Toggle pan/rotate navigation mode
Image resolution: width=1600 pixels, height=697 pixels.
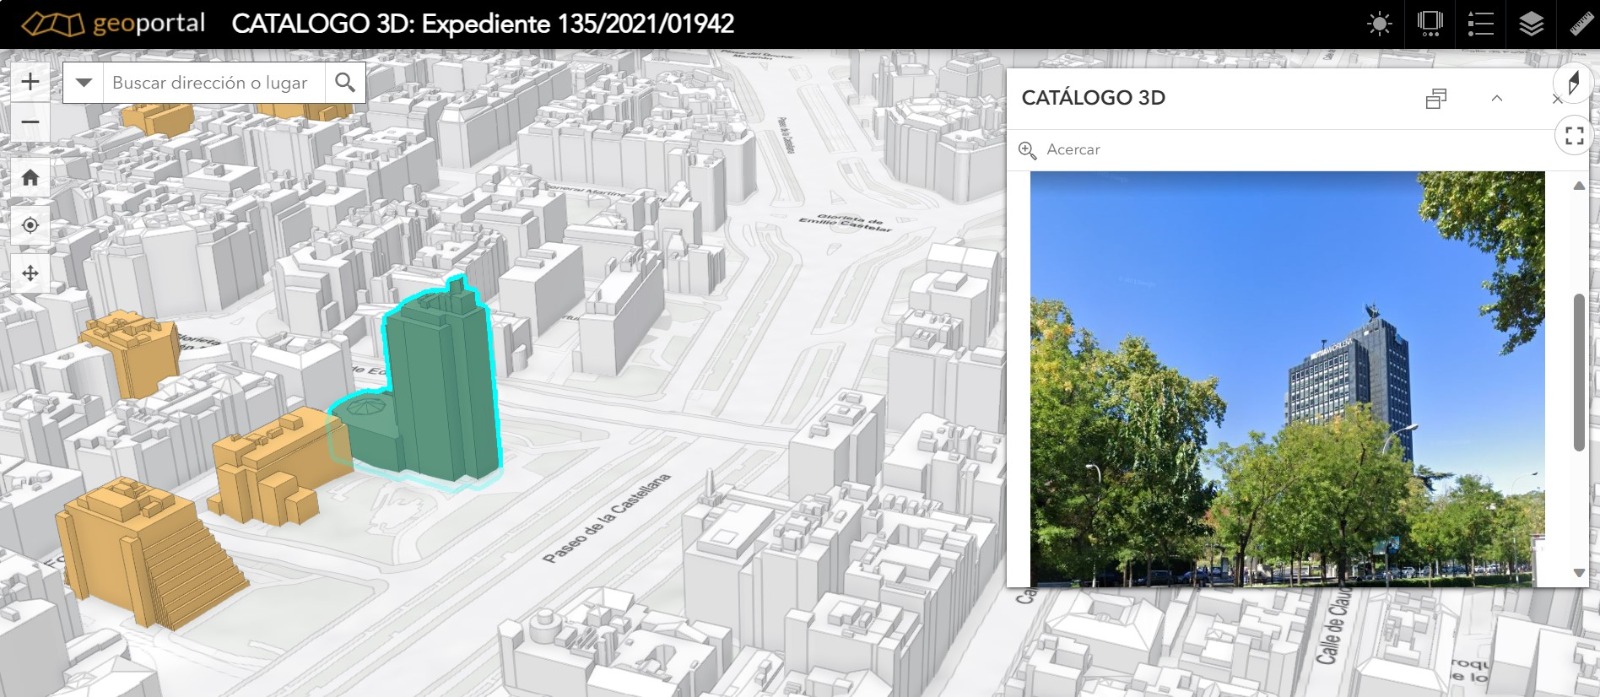click(30, 273)
